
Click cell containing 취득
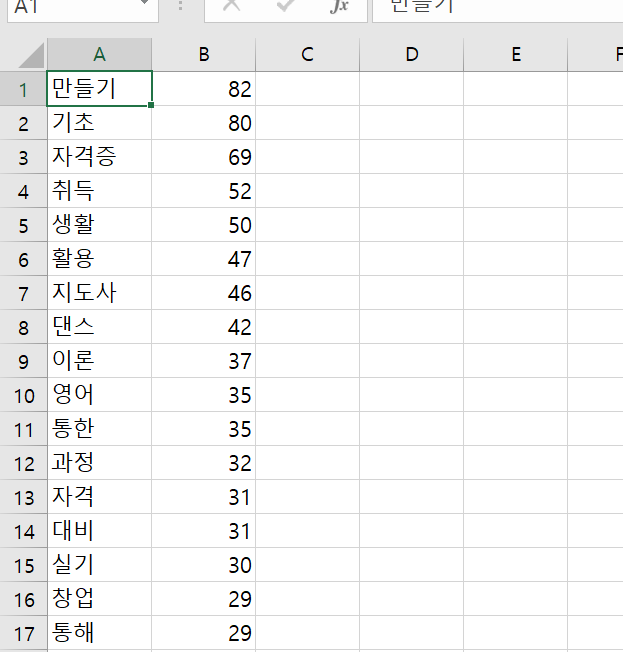99,191
